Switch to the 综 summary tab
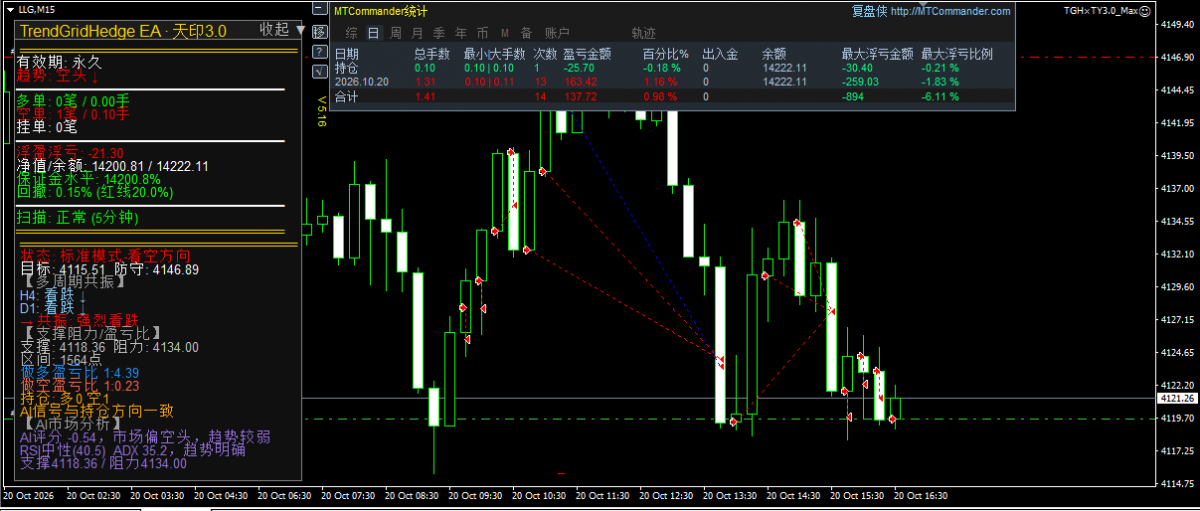 [351, 32]
